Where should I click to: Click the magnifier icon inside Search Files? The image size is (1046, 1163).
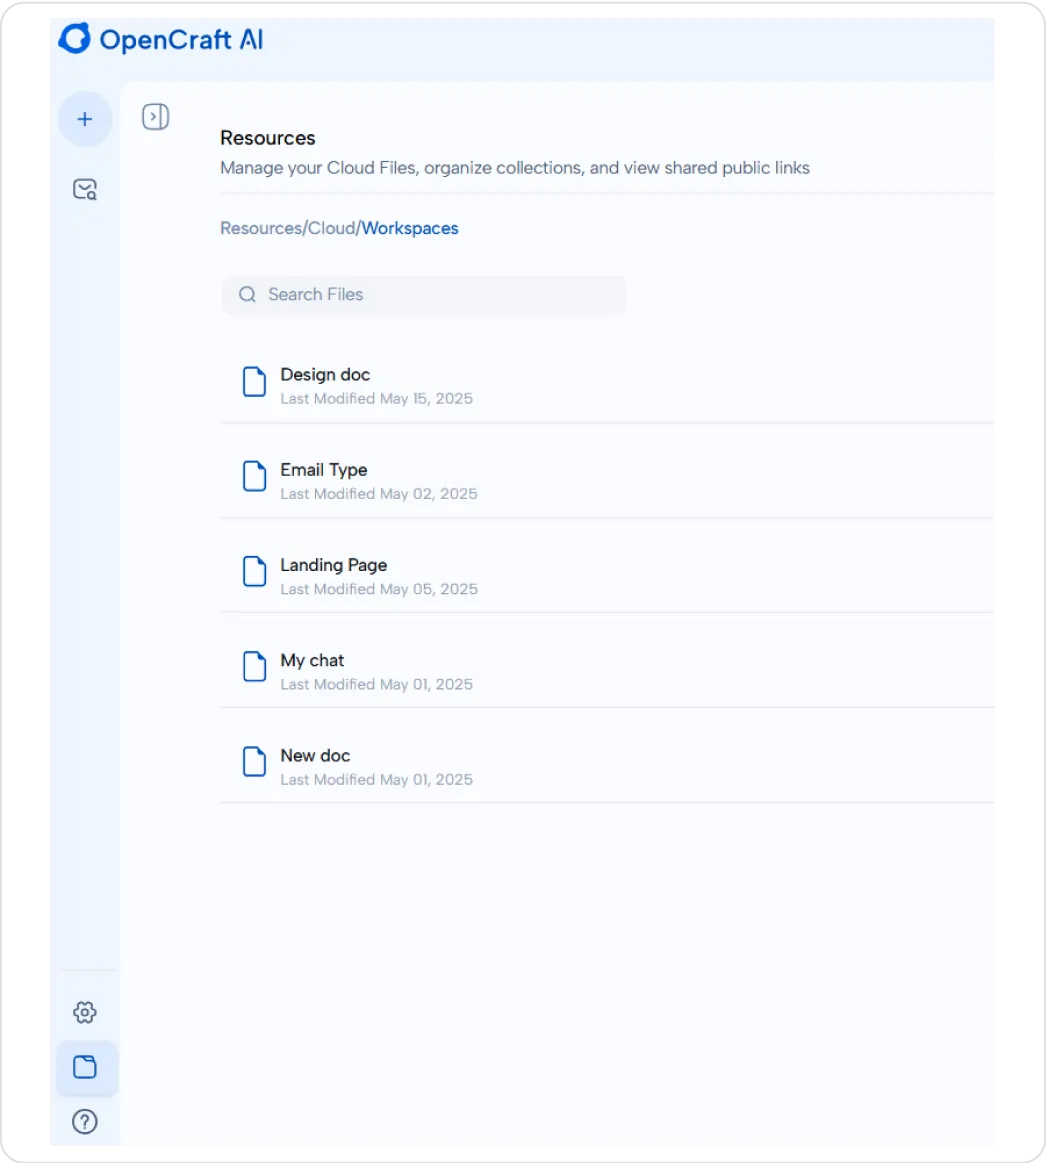(247, 295)
